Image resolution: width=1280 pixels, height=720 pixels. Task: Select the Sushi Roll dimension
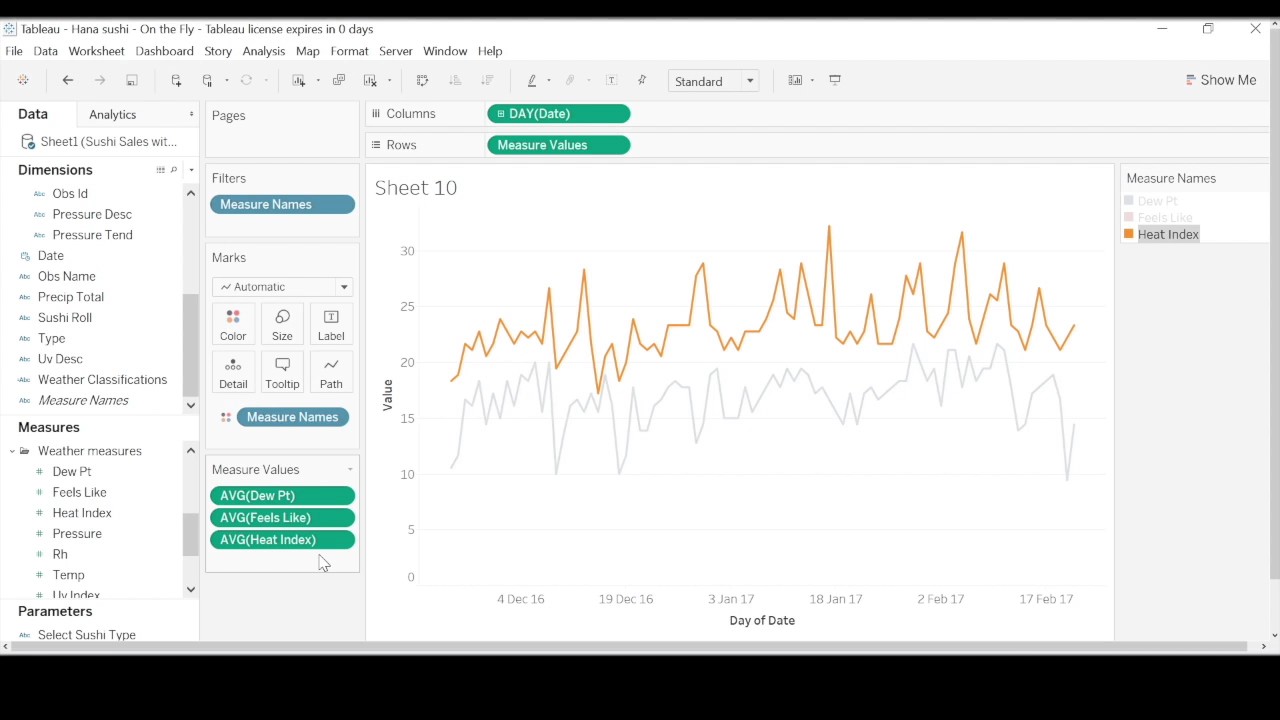point(65,318)
